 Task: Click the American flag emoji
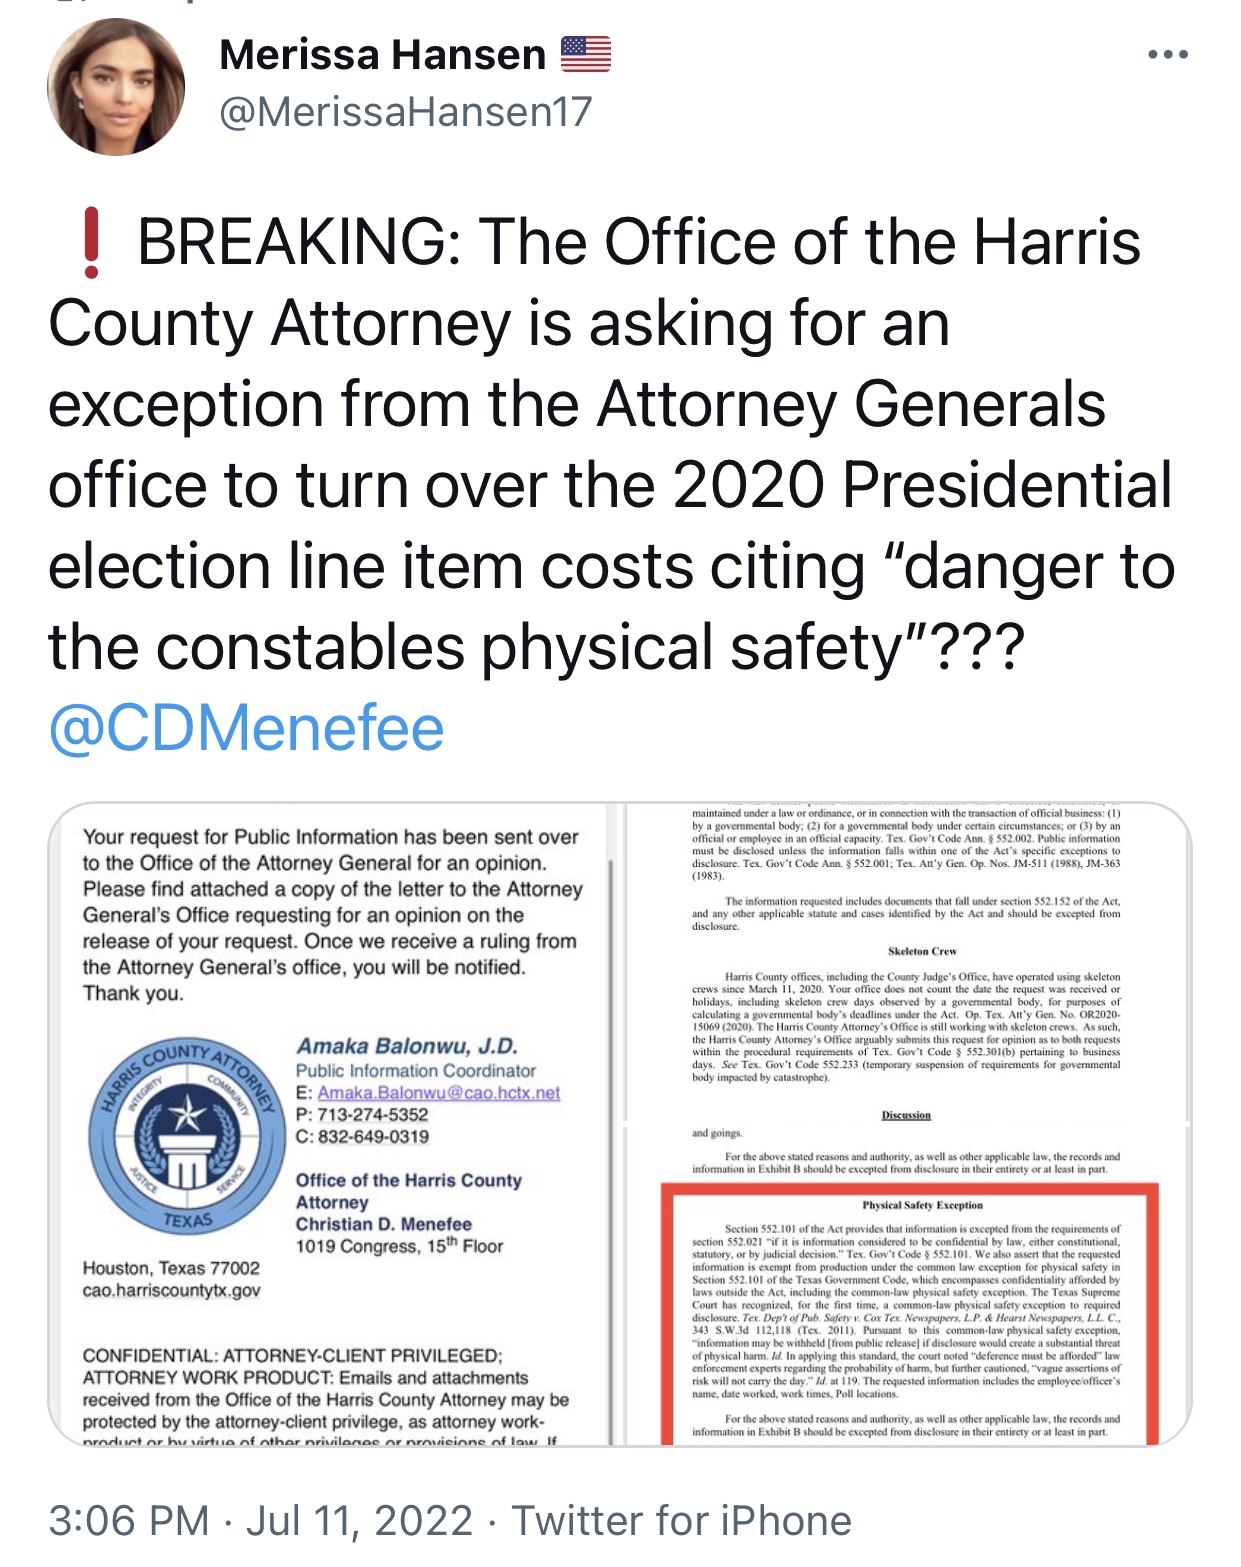click(x=585, y=54)
